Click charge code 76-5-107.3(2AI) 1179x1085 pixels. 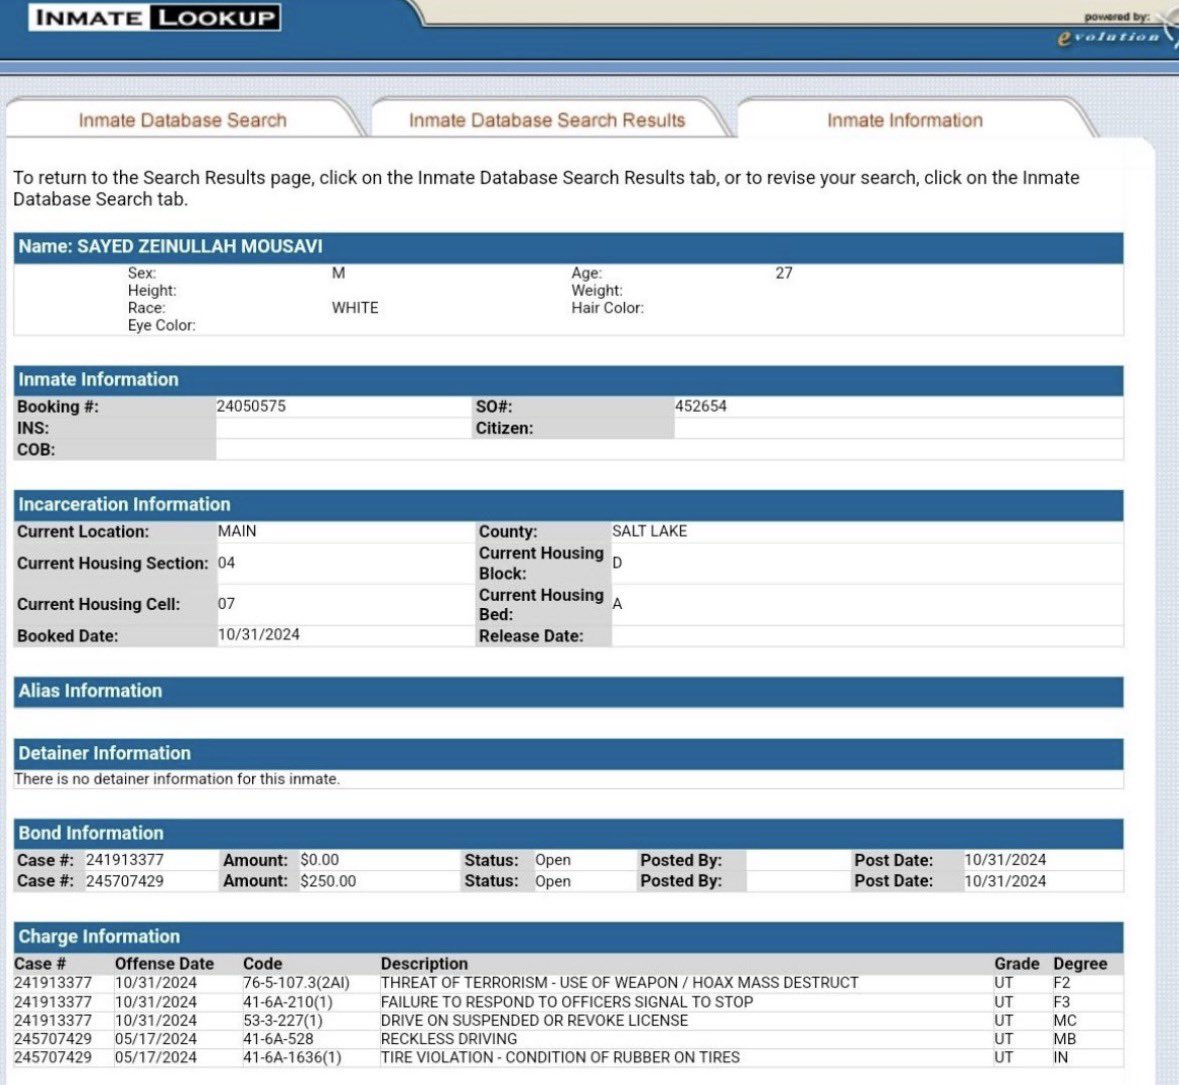[x=296, y=983]
